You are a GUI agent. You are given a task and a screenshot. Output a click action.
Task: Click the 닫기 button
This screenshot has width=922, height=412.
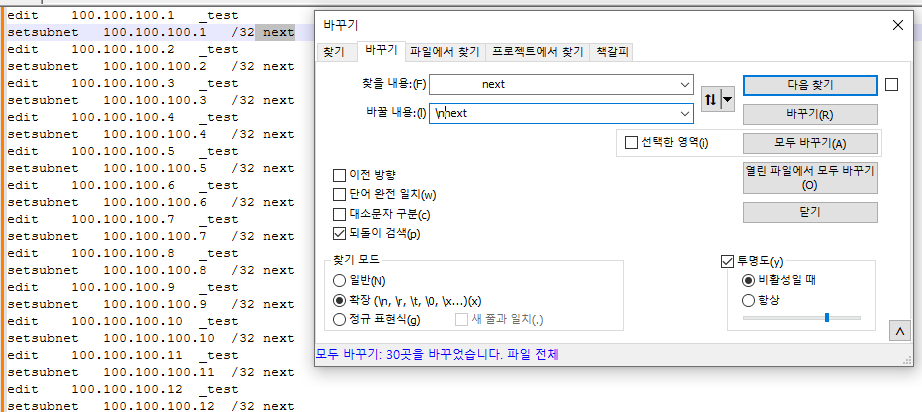pyautogui.click(x=810, y=212)
